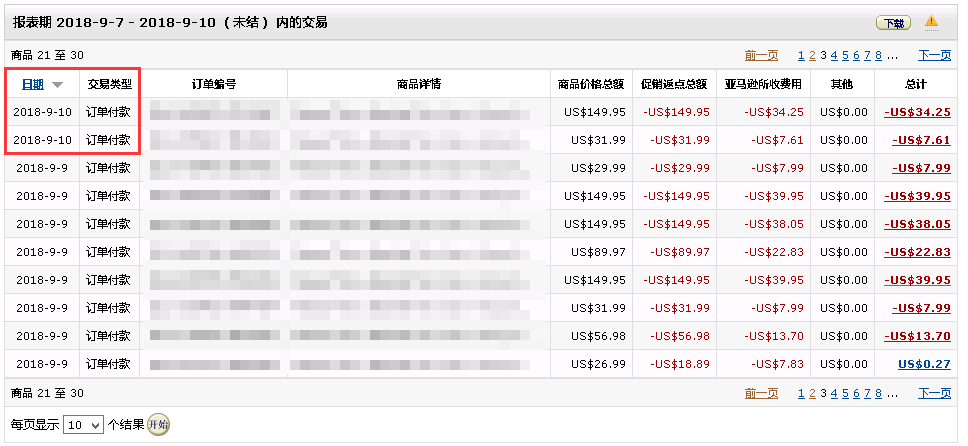
Task: Sort by the 日期 column header link
Action: [33, 84]
